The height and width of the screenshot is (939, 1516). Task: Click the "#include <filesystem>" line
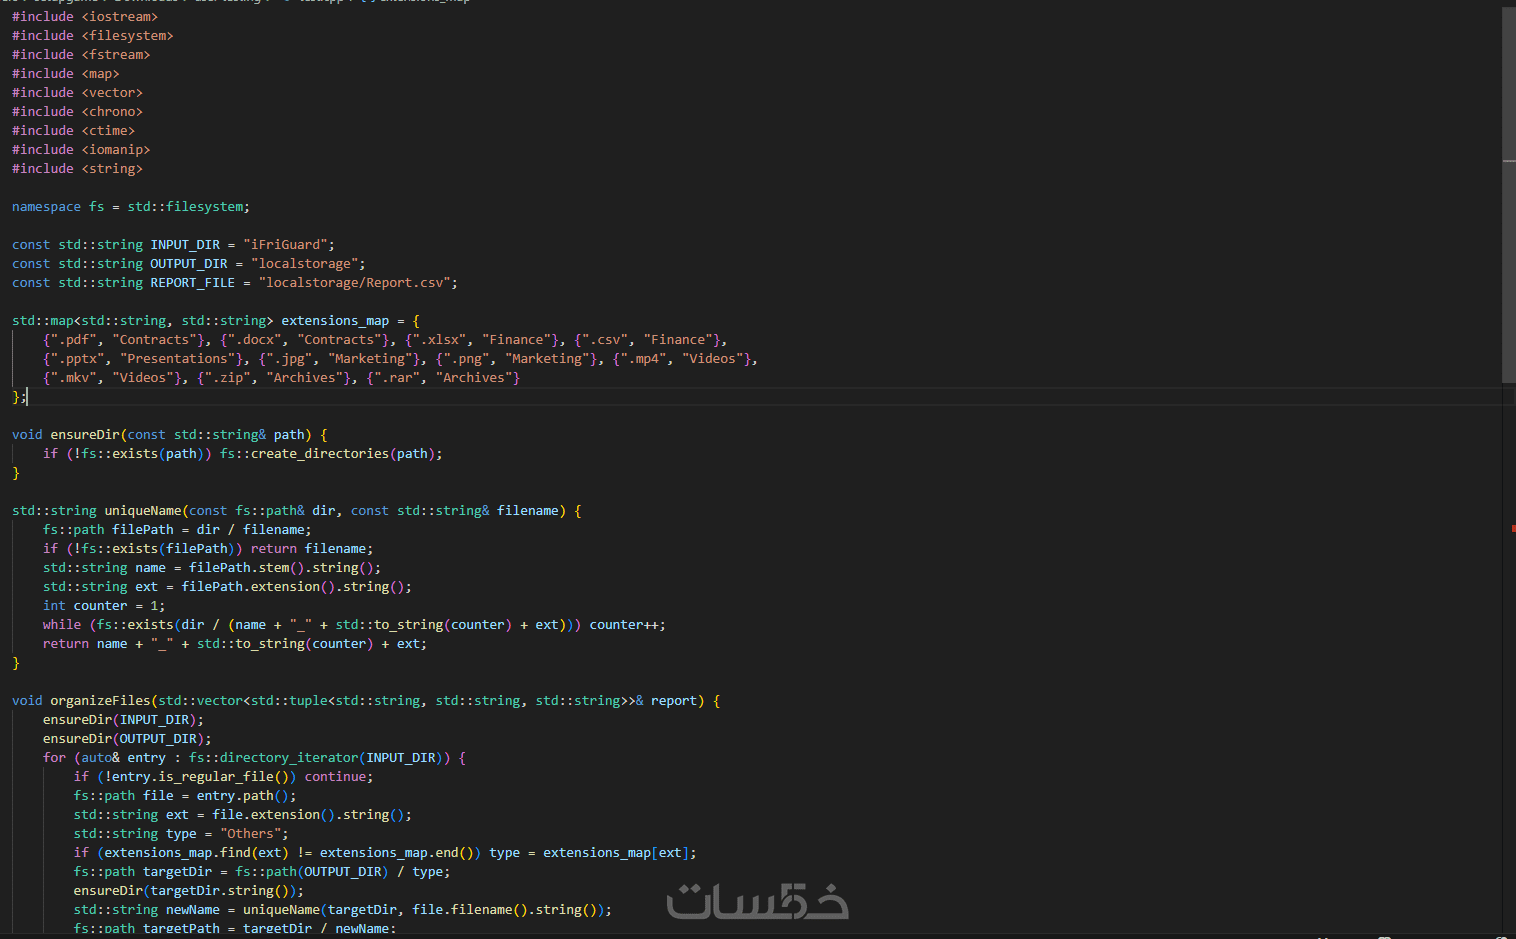click(93, 36)
